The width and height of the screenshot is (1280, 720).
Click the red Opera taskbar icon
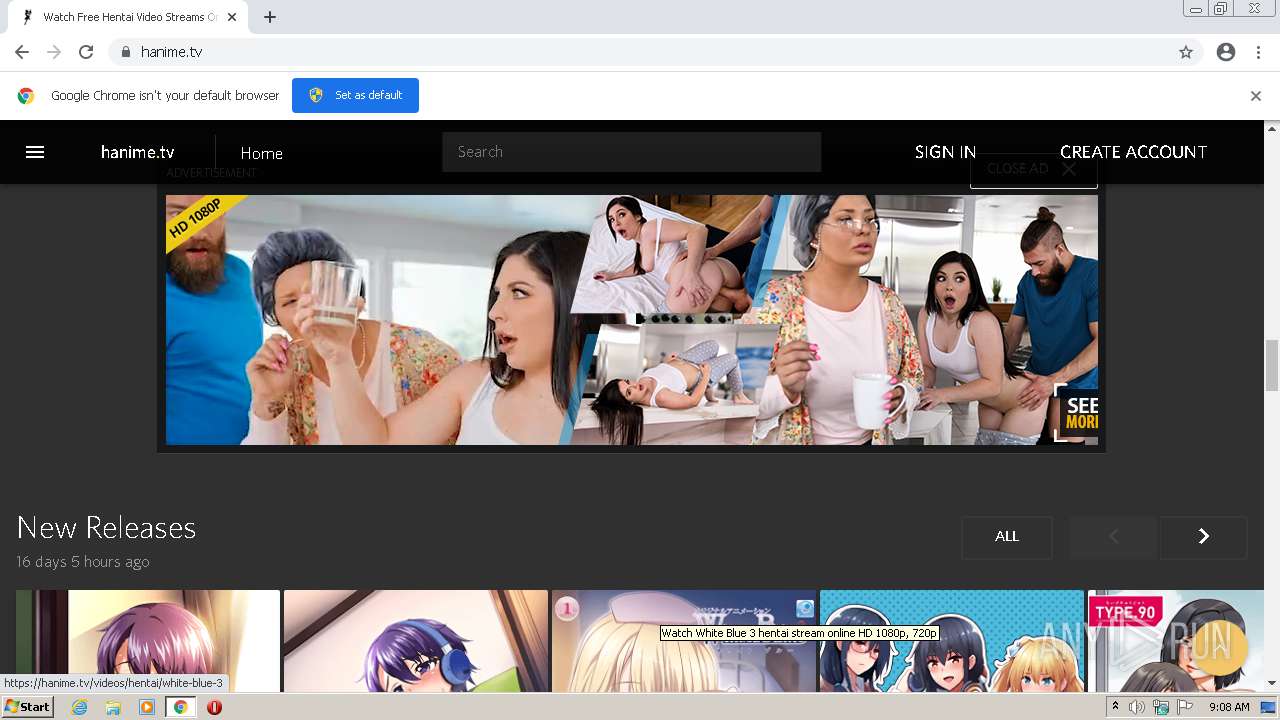coord(214,707)
